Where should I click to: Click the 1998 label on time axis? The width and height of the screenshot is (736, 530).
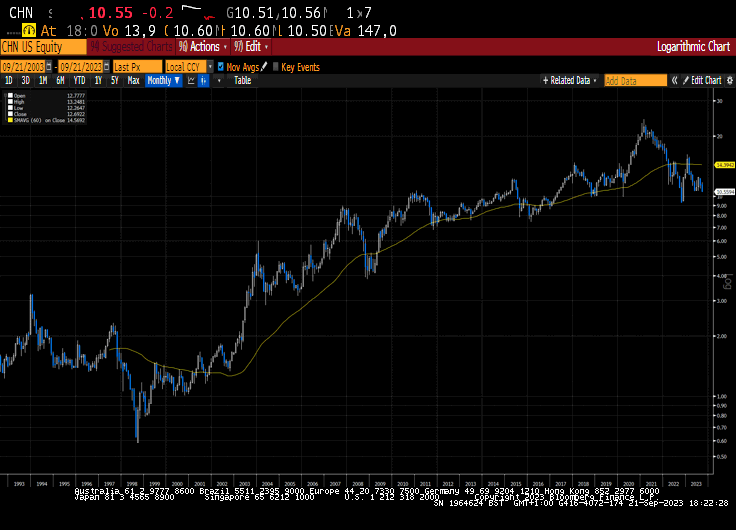click(x=132, y=484)
